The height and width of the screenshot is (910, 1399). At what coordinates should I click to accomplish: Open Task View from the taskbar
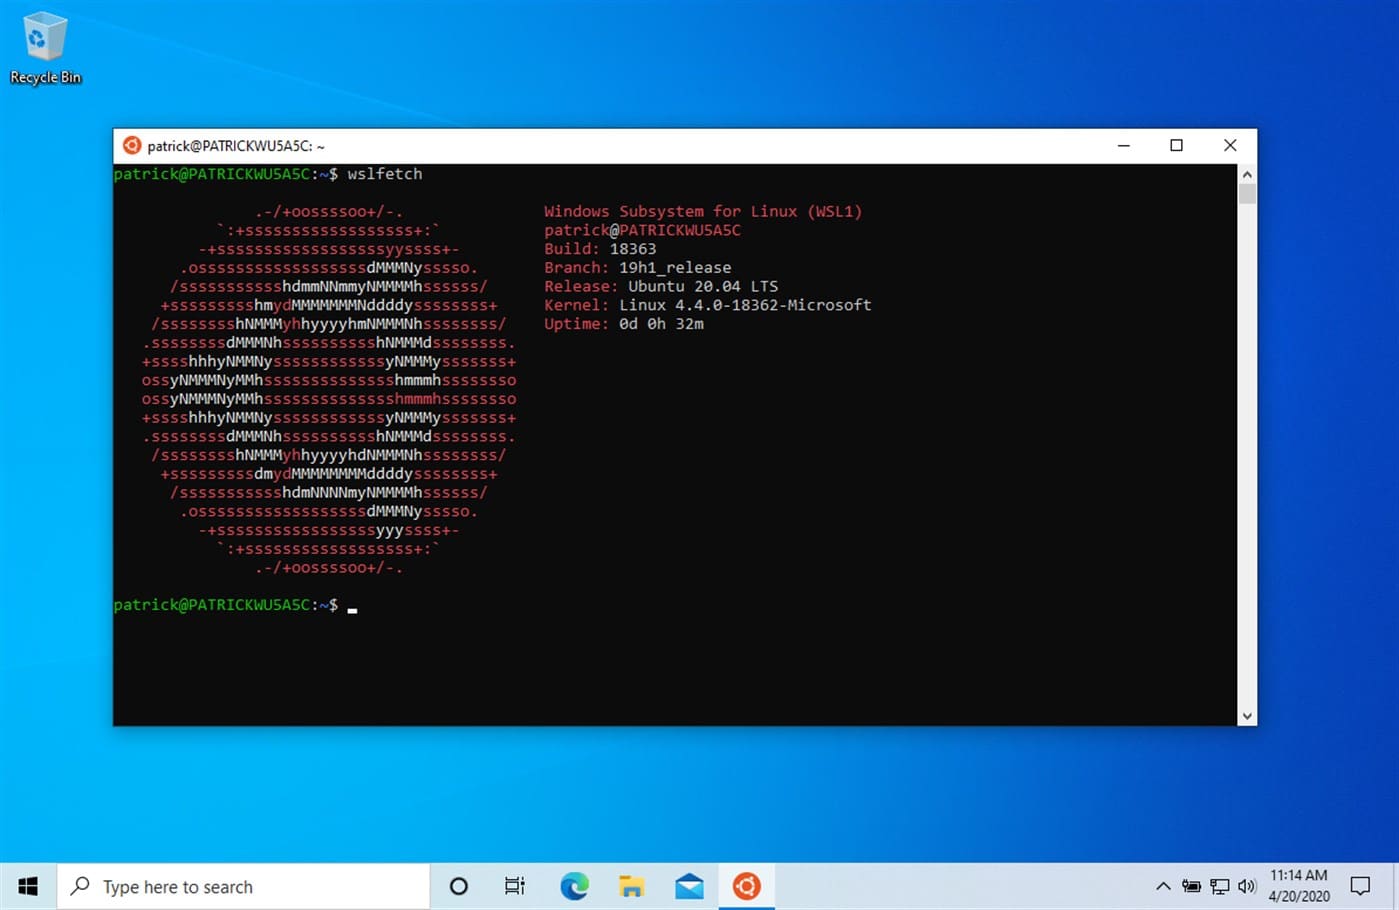pos(514,886)
